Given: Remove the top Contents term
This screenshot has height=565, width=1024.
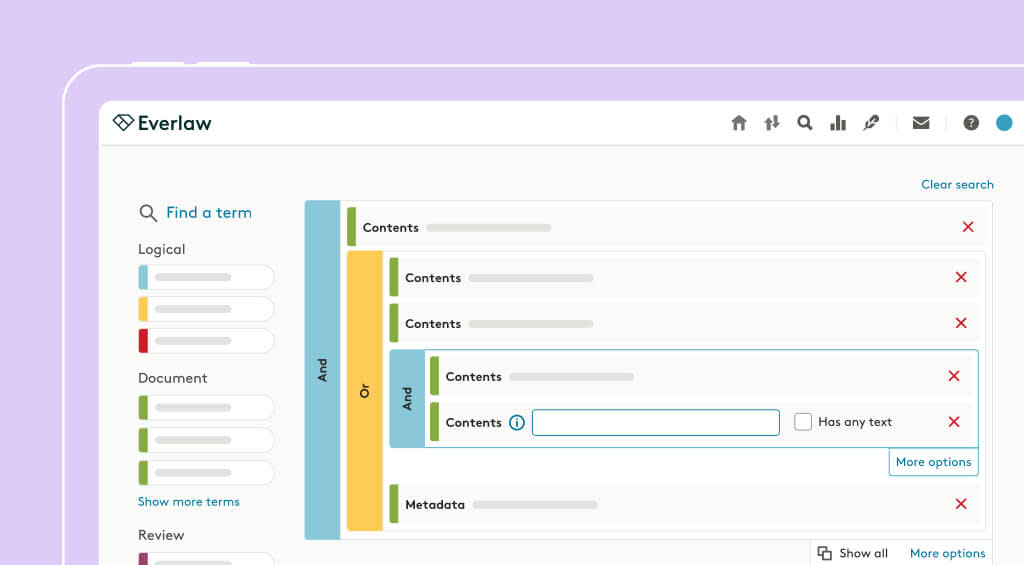Looking at the screenshot, I should click(968, 227).
